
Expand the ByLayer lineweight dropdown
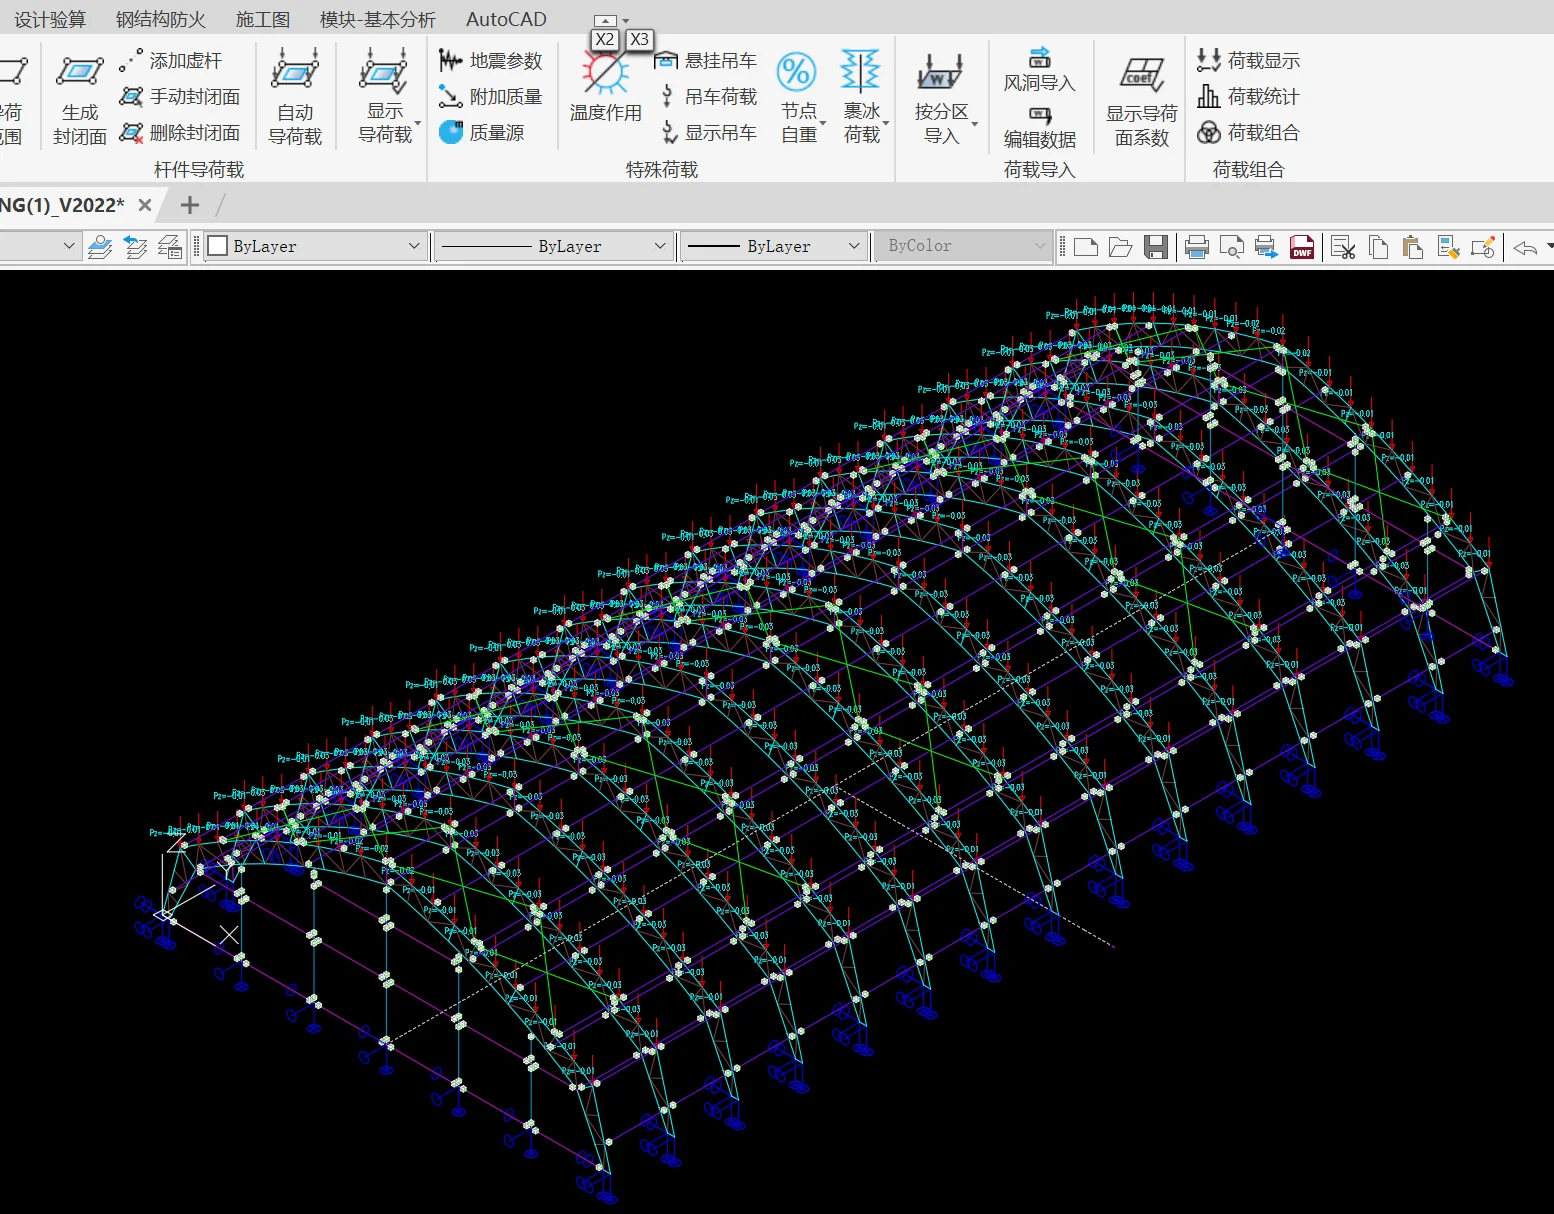[854, 246]
